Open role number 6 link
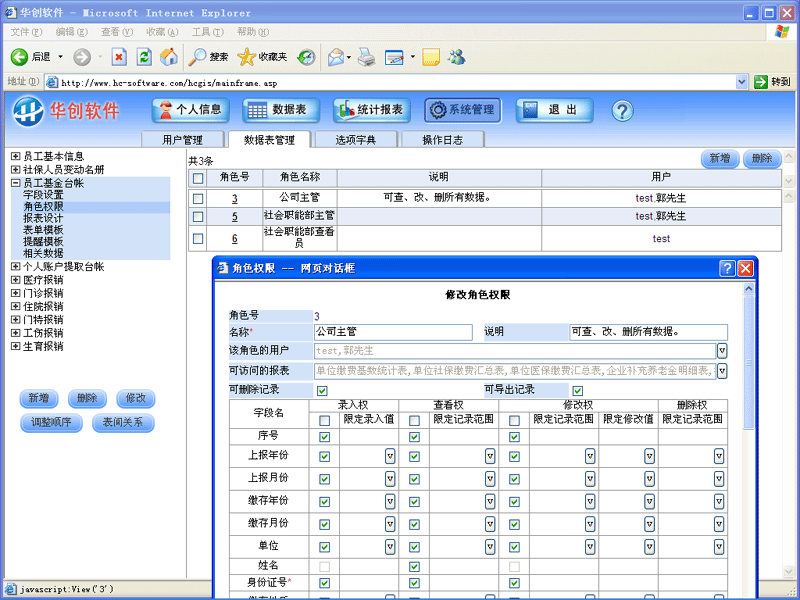This screenshot has height=600, width=800. [x=234, y=239]
